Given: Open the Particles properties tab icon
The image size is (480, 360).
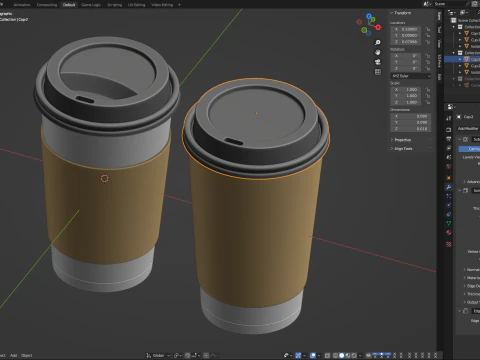Looking at the screenshot, I should click(449, 196).
